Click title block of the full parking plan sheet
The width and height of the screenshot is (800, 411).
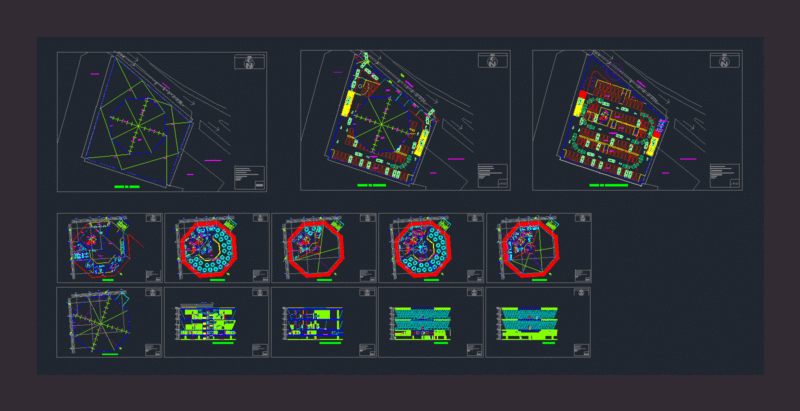[725, 175]
